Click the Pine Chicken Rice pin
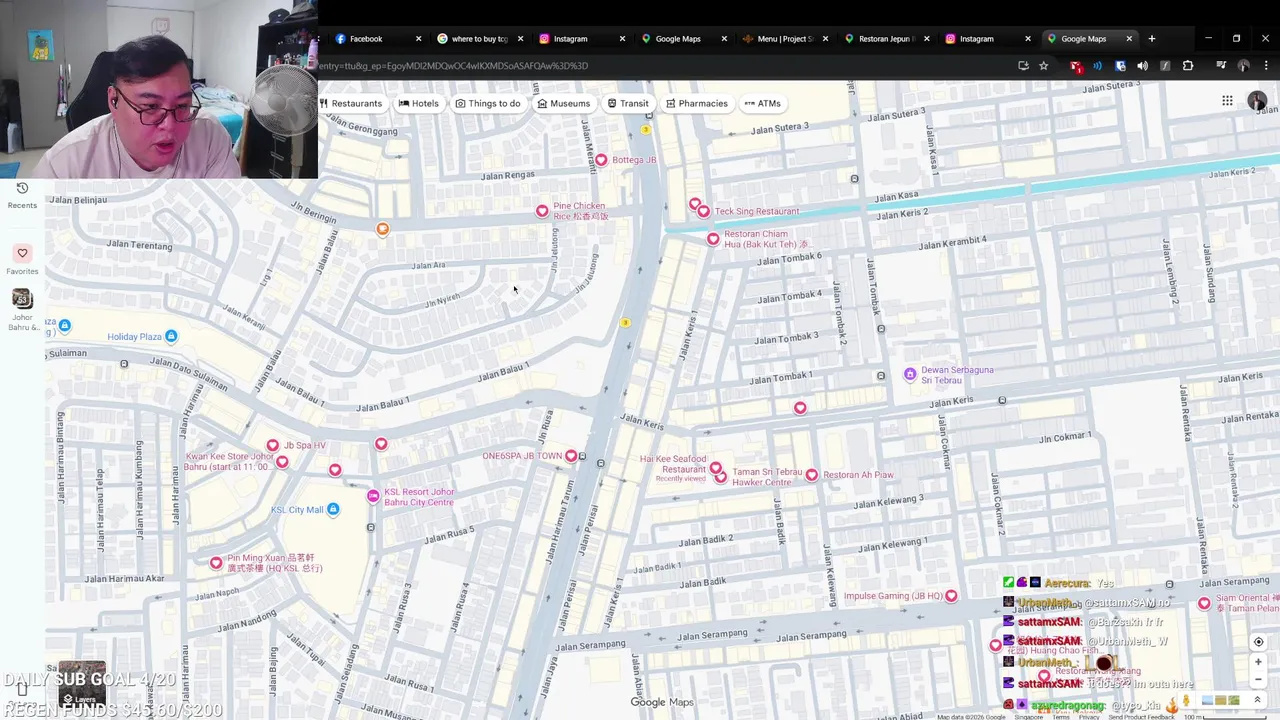 [542, 211]
